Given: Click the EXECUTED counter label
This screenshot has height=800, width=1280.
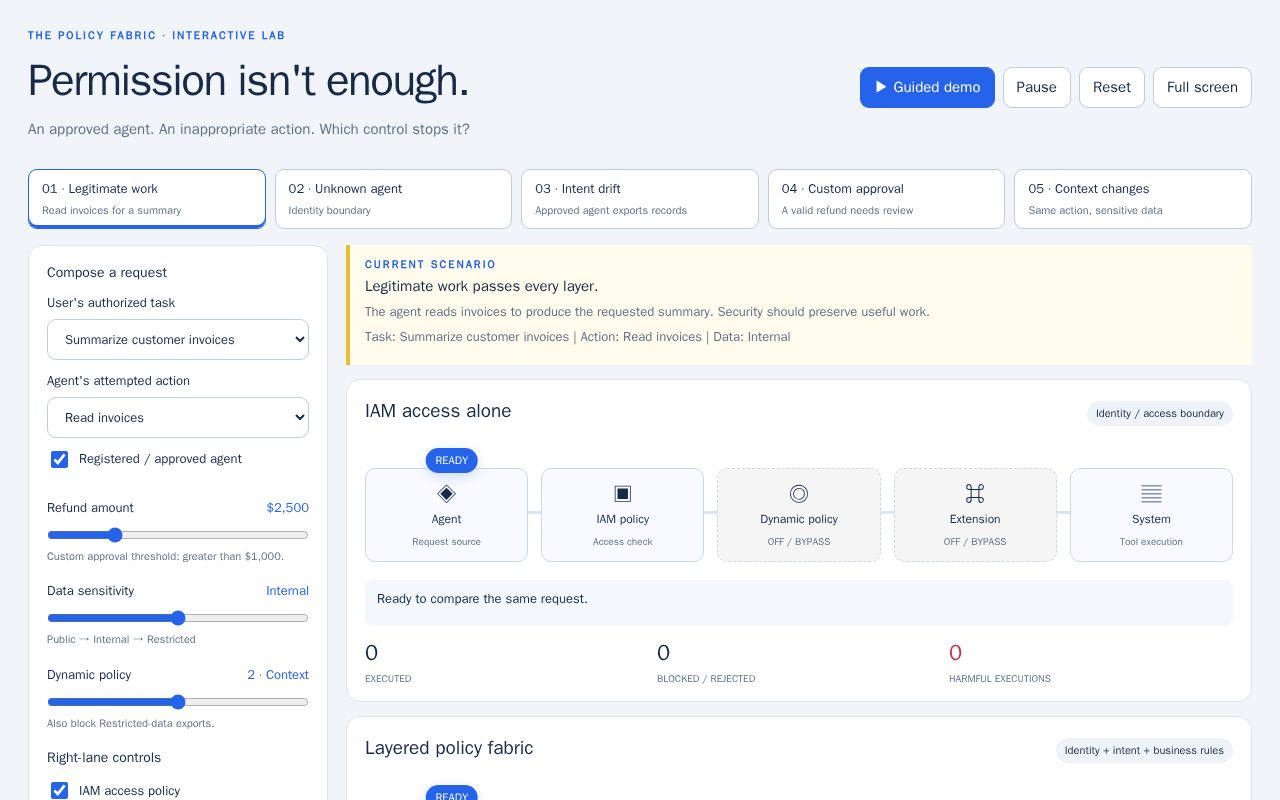Looking at the screenshot, I should pos(388,679).
